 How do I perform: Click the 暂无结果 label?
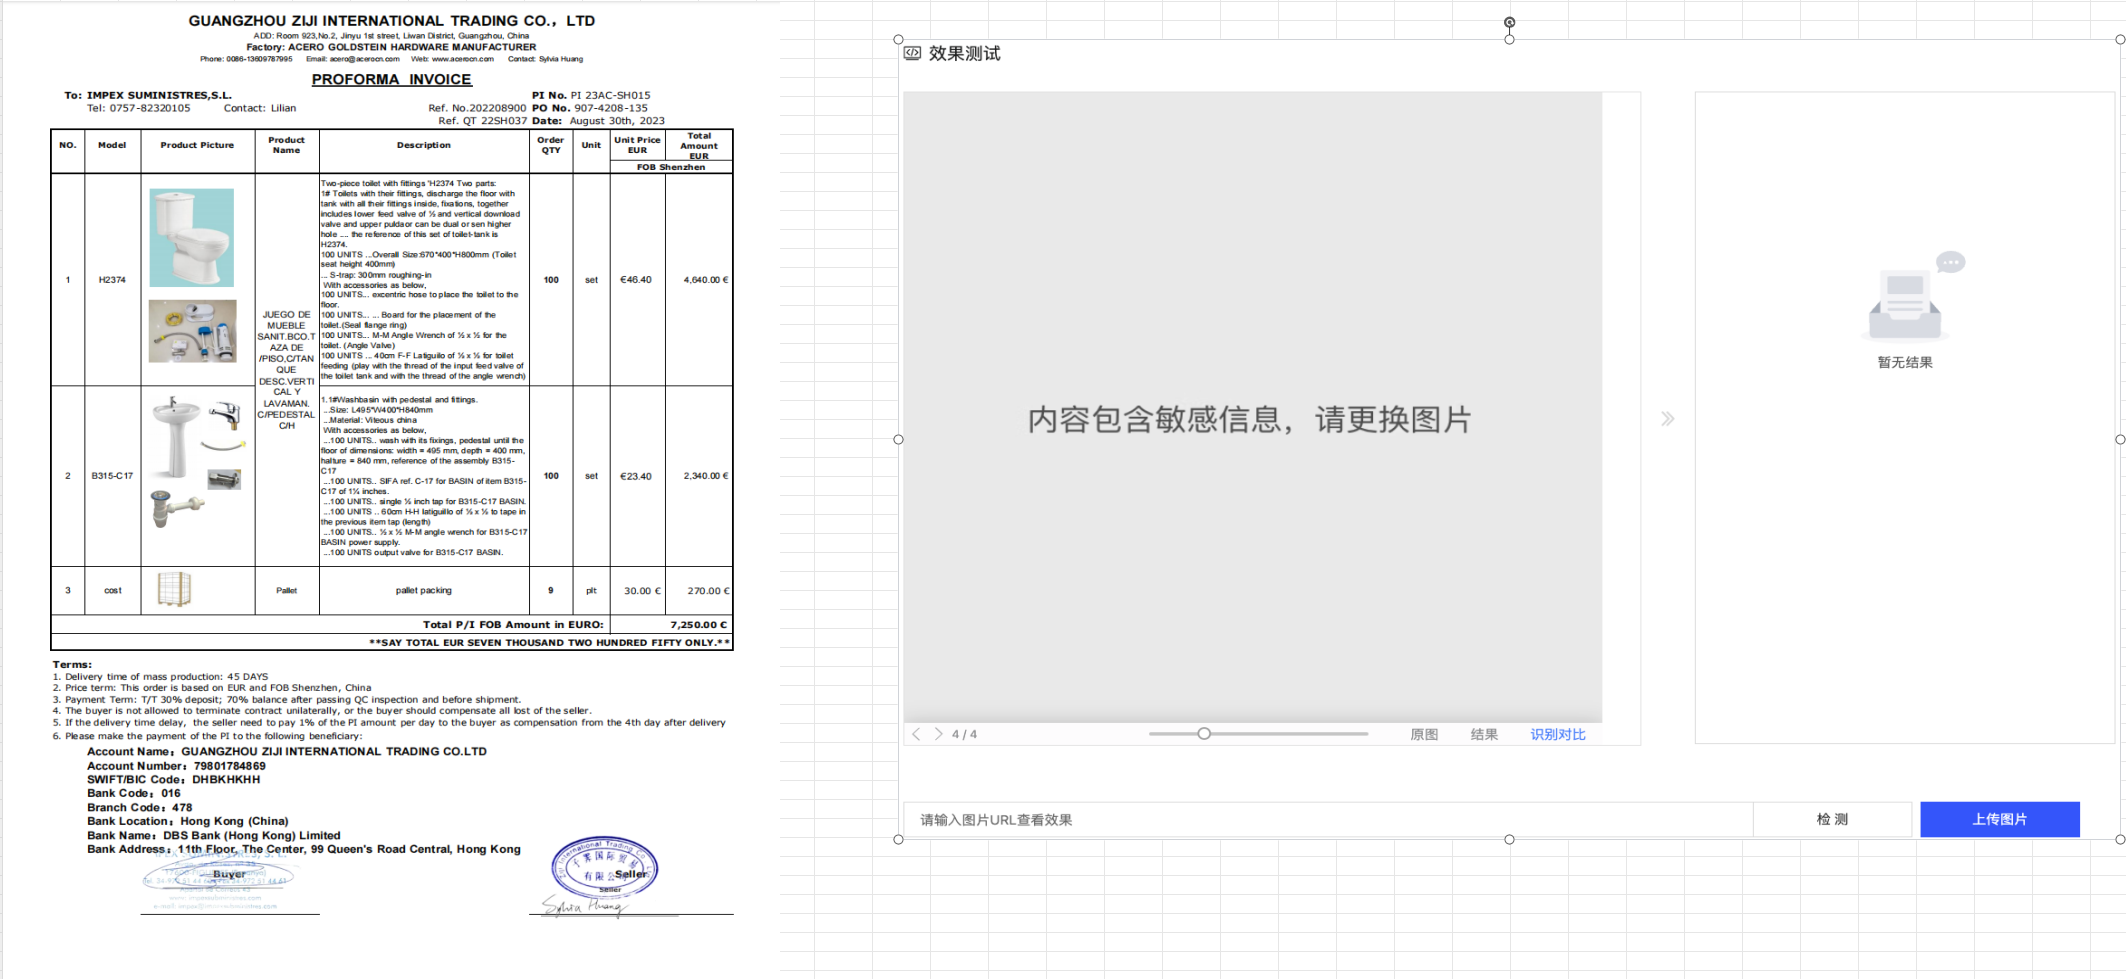pos(1905,362)
